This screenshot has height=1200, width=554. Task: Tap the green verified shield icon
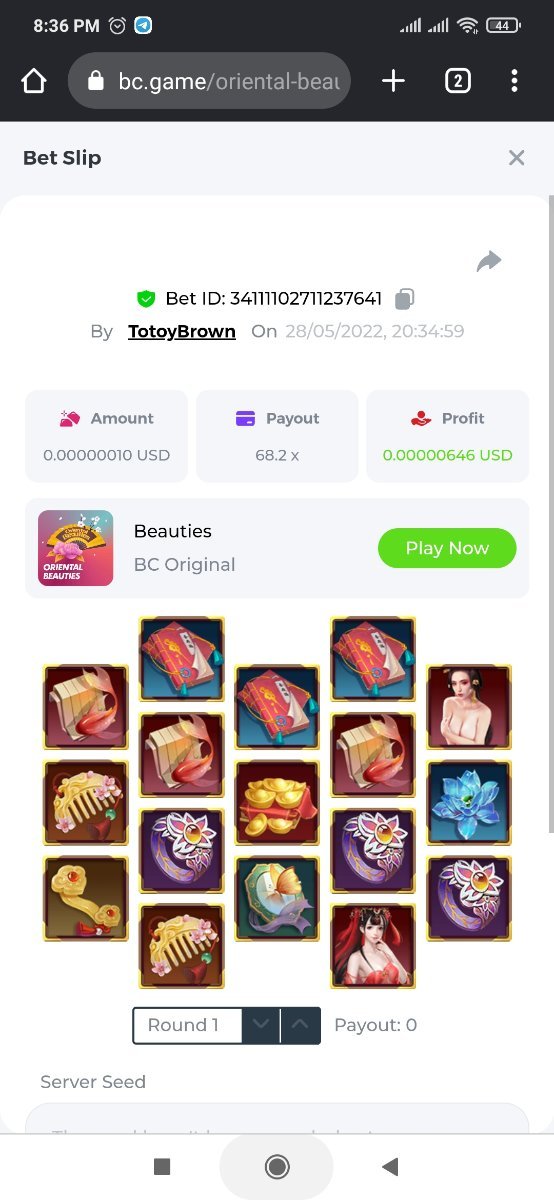click(x=146, y=298)
